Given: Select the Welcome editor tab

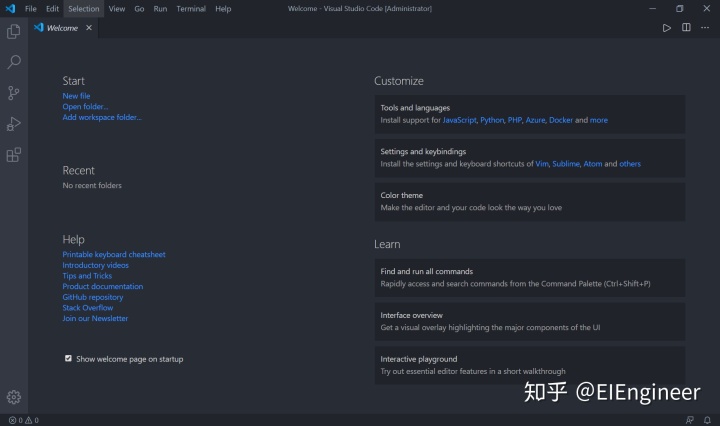Looking at the screenshot, I should [62, 28].
